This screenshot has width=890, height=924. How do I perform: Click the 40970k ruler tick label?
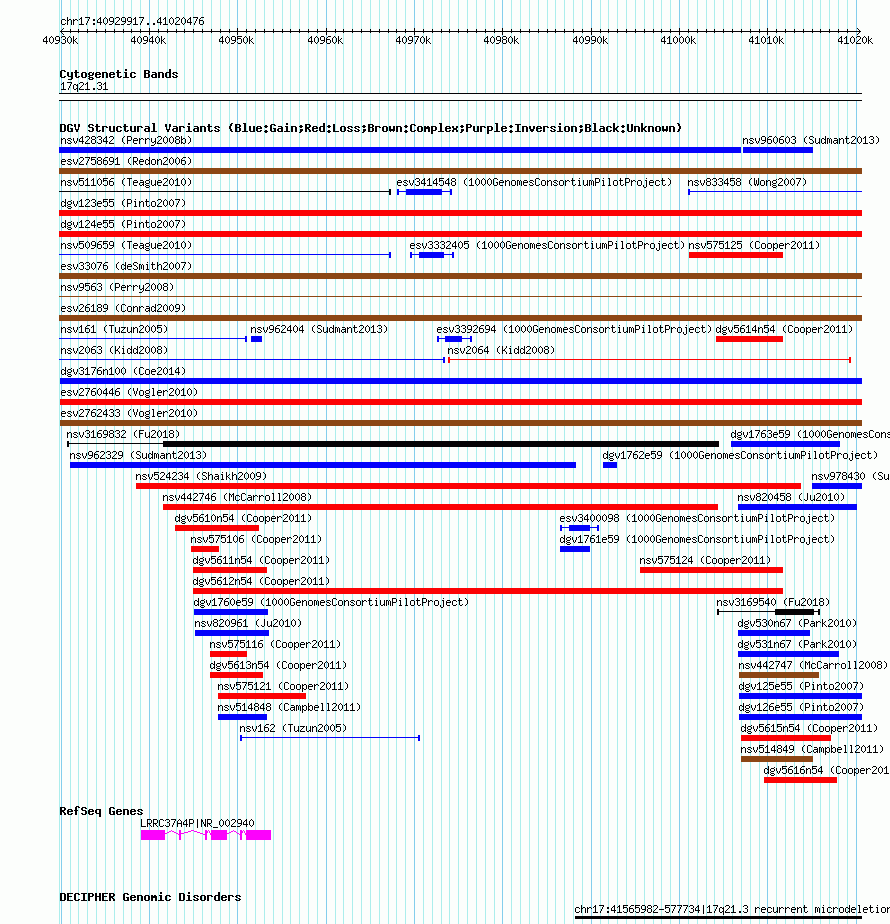point(413,40)
